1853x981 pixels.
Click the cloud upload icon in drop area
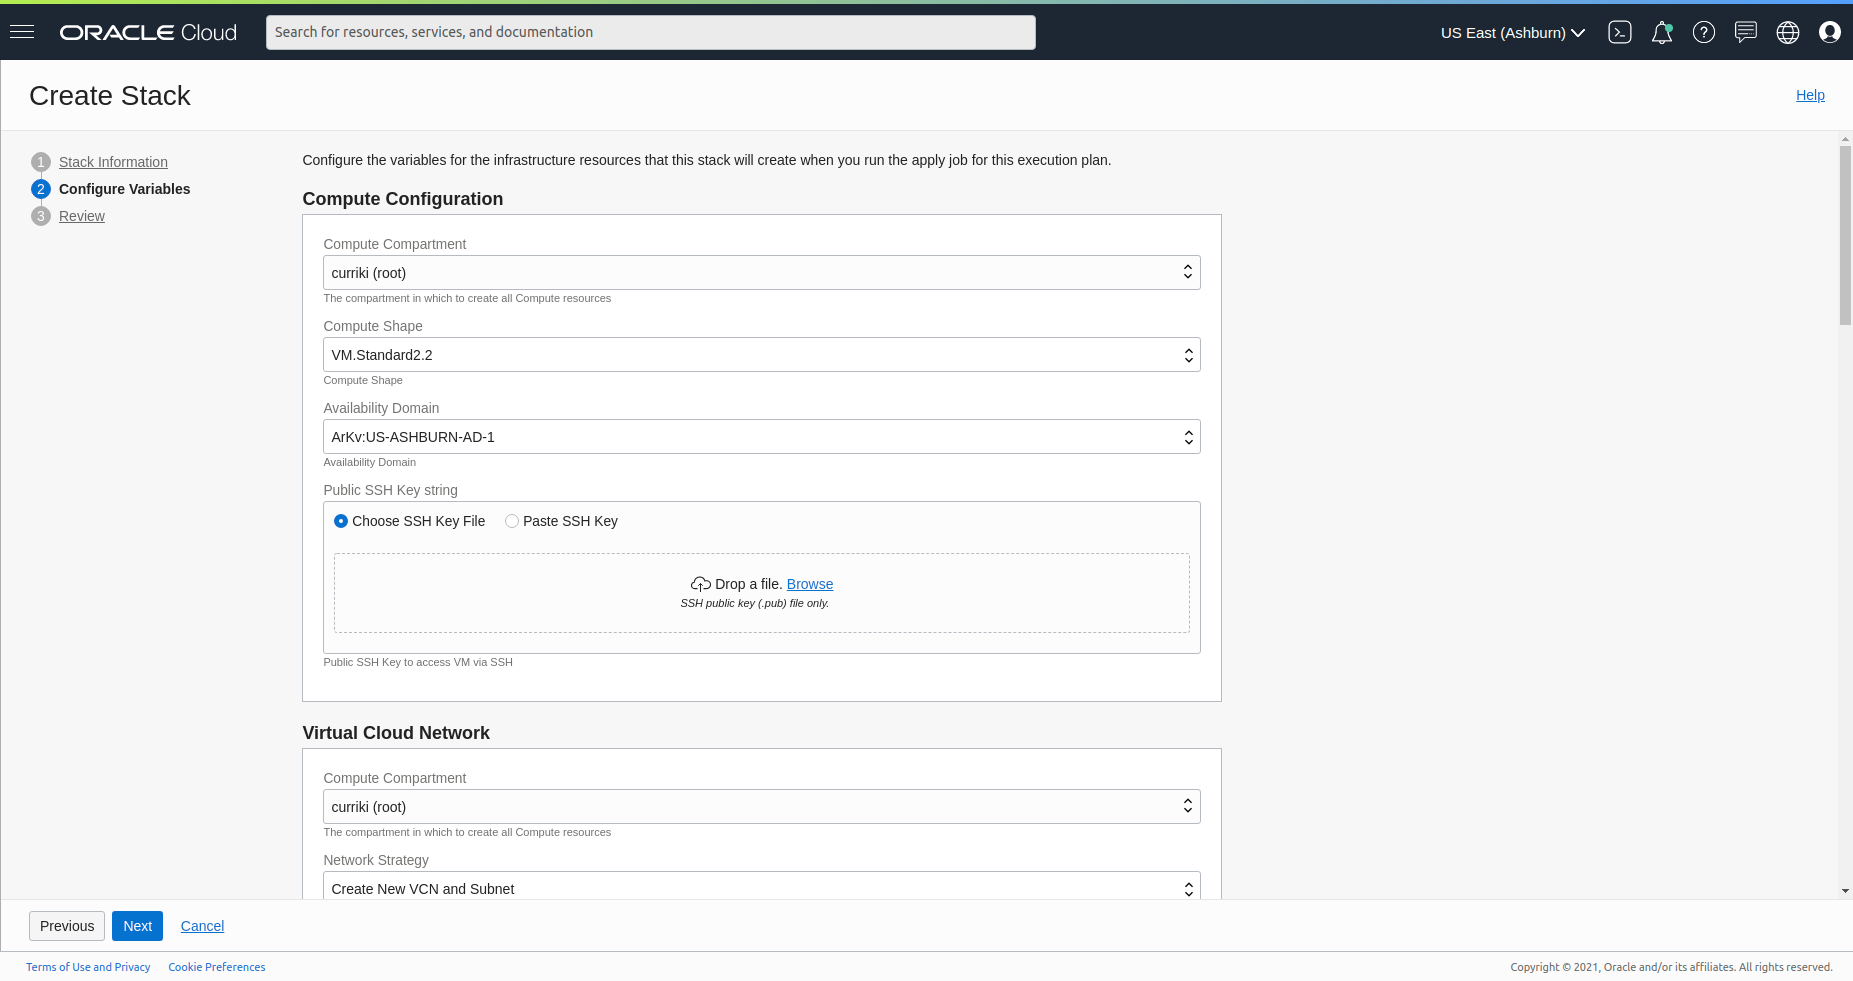pos(701,584)
